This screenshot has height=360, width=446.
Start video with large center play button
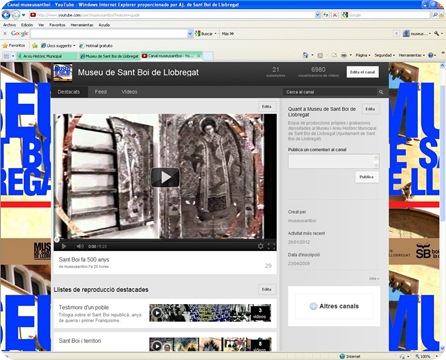(165, 177)
